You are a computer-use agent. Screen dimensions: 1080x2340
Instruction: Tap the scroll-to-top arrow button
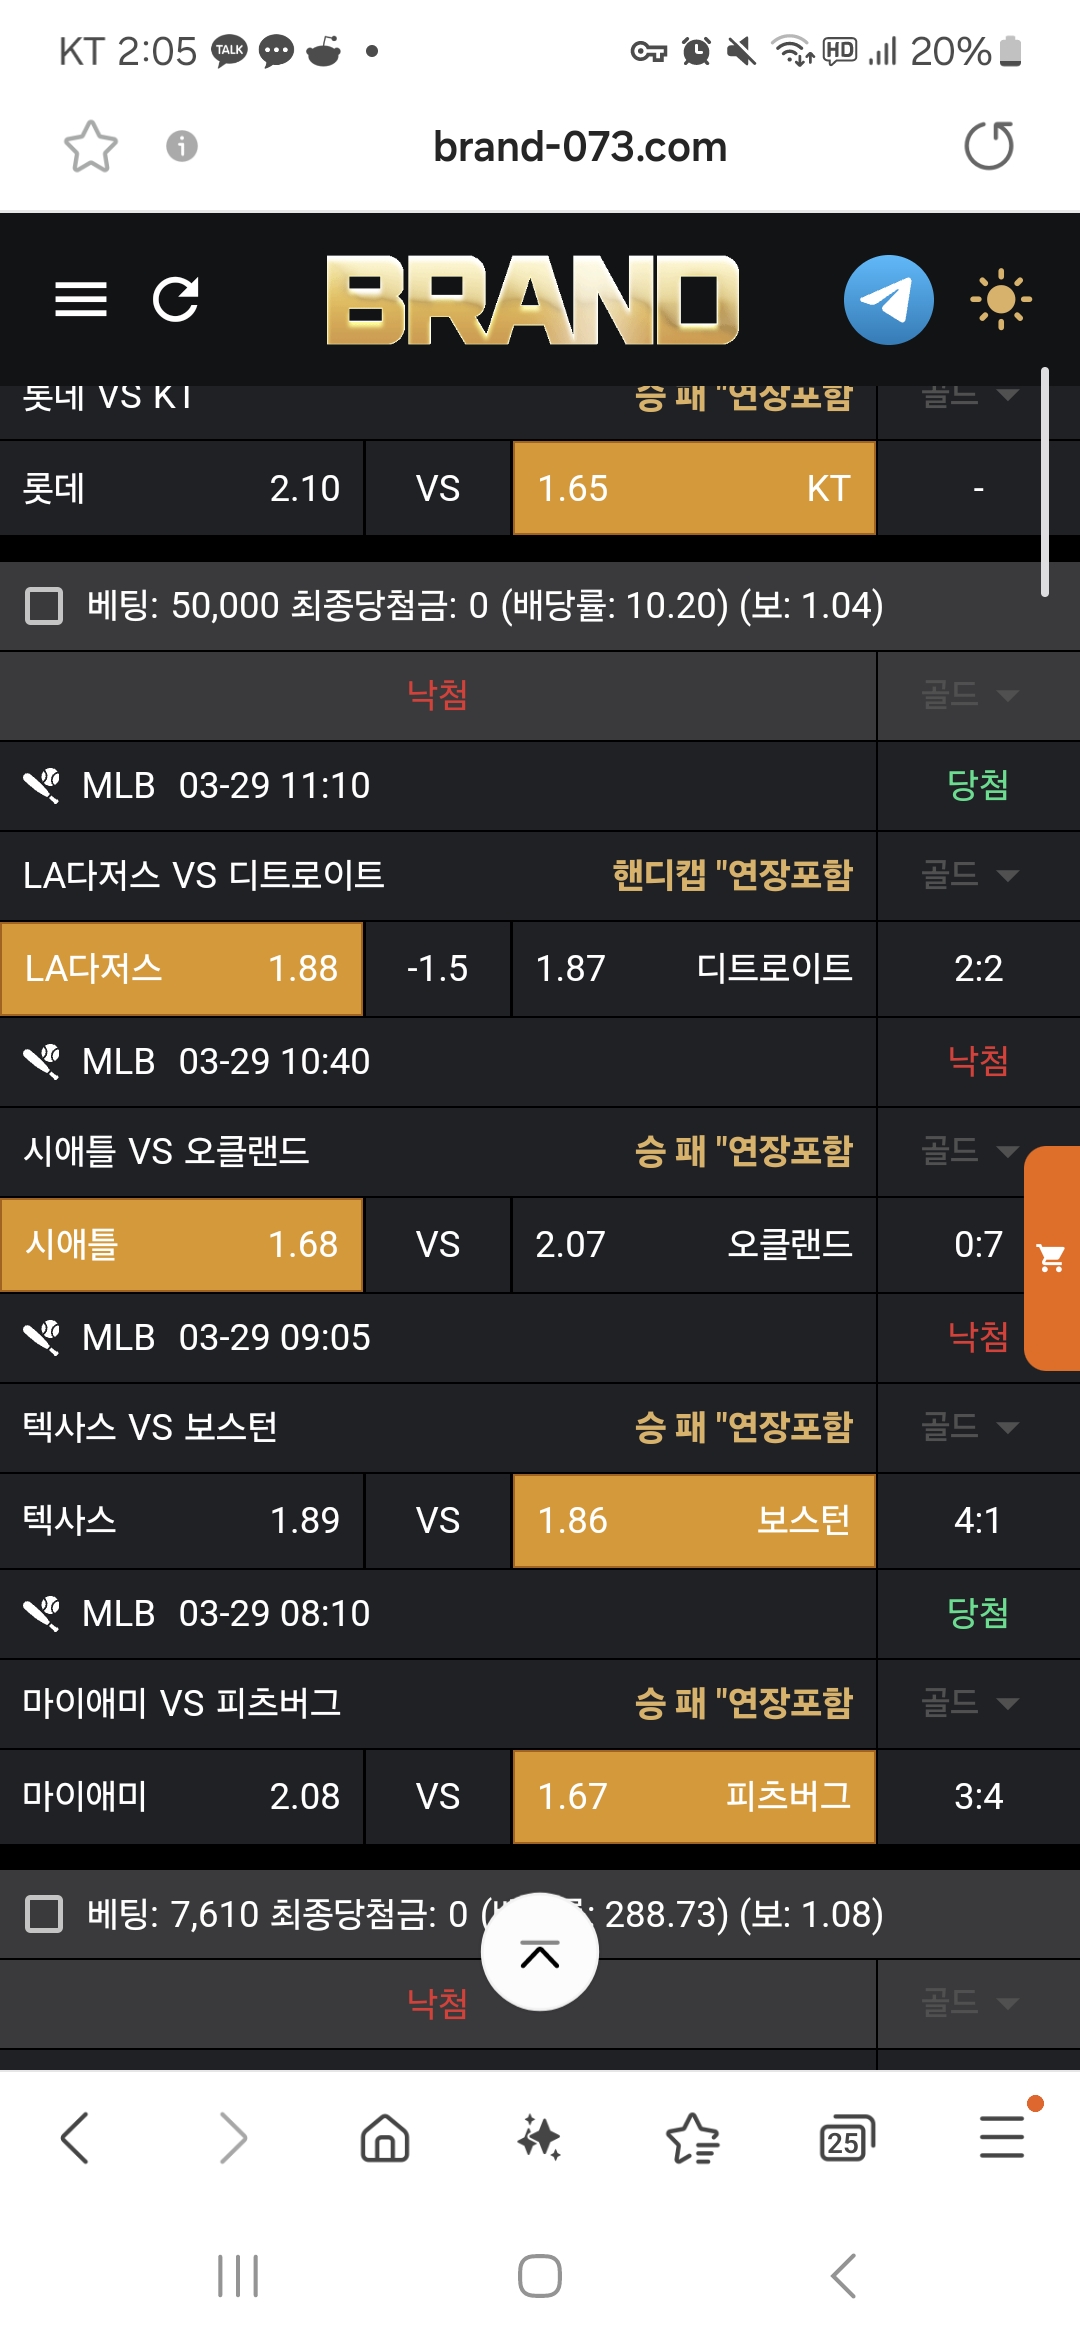coord(540,1952)
